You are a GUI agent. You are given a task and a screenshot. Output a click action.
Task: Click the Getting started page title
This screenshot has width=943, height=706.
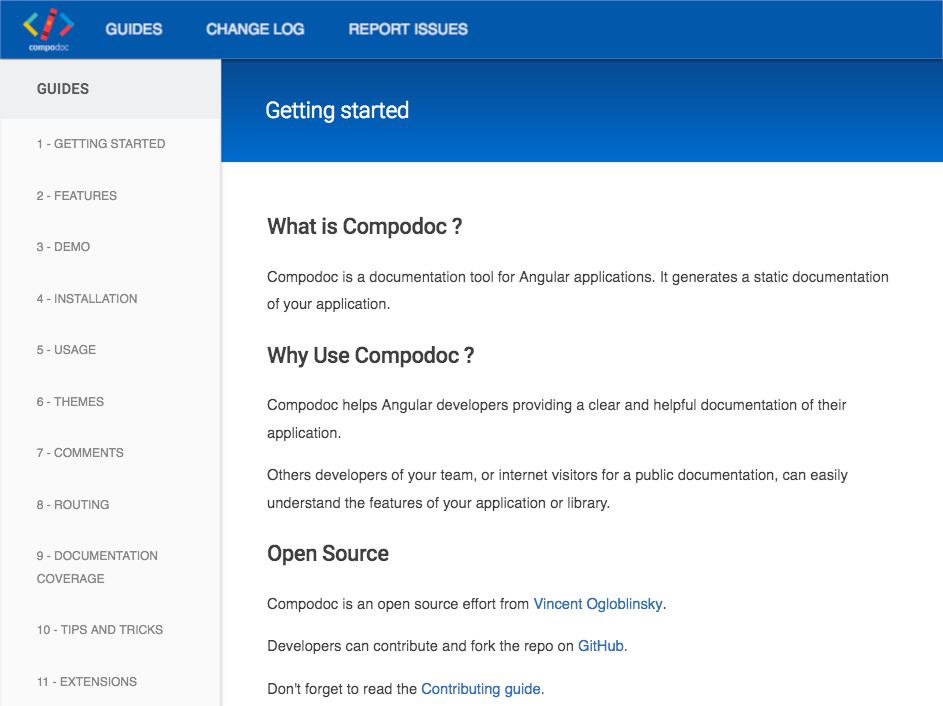point(337,111)
